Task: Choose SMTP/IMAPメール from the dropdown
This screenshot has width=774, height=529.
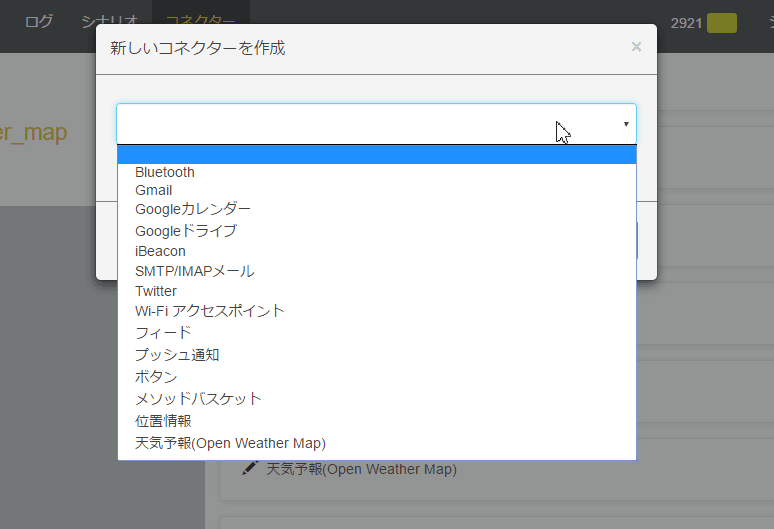Action: tap(195, 271)
